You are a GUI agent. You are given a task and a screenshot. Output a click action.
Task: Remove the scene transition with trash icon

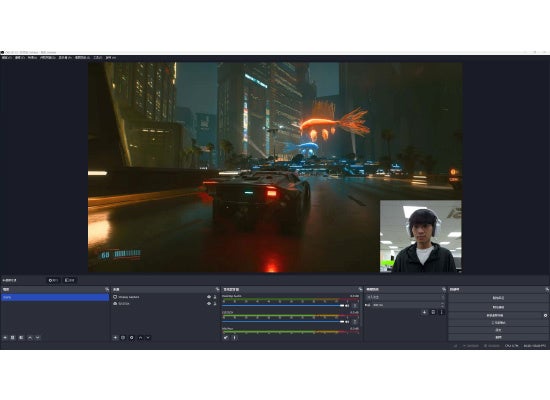pos(433,312)
